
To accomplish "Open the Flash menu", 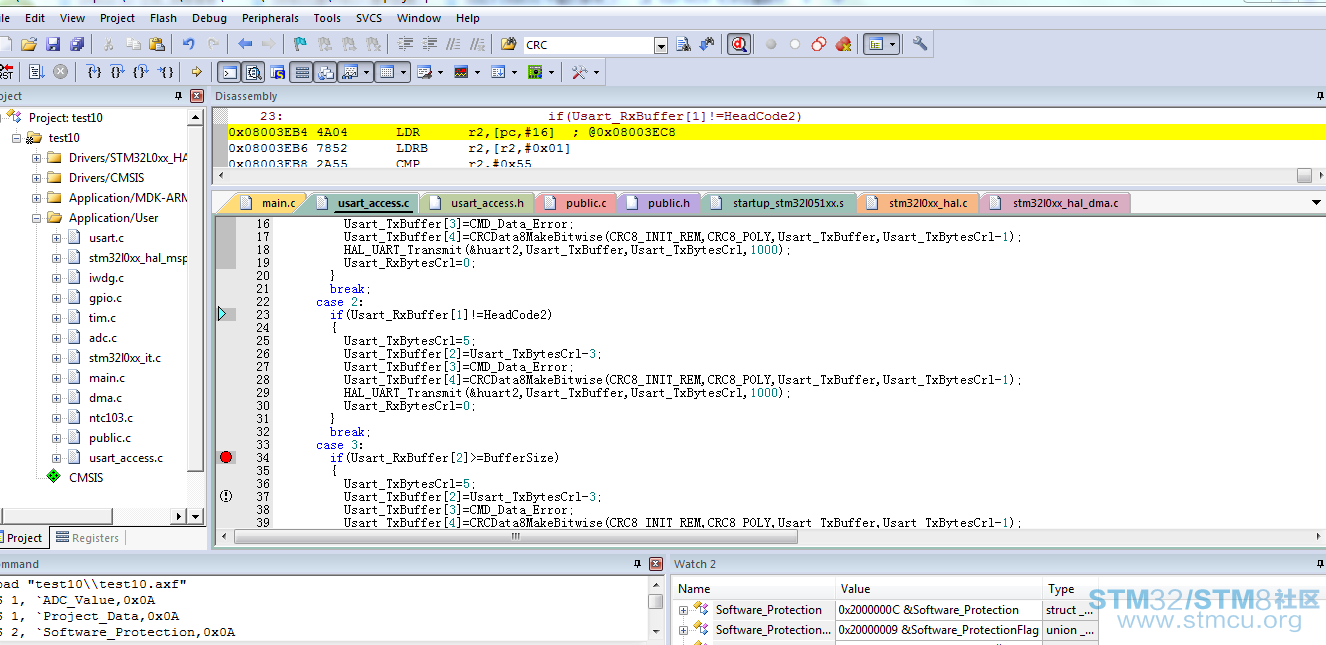I will click(x=163, y=18).
